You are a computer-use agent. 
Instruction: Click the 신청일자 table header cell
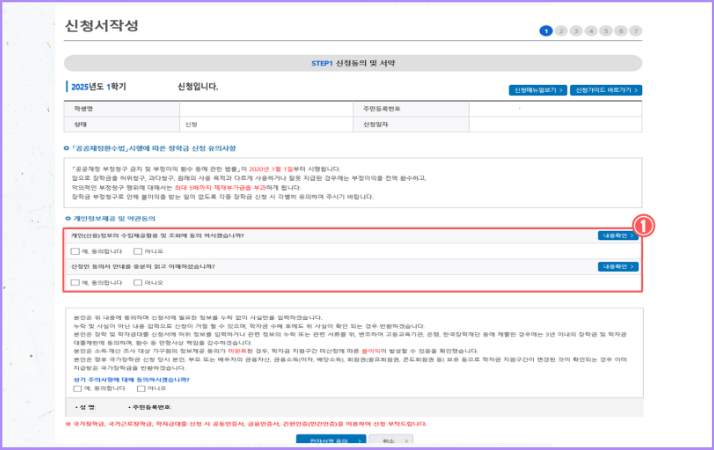tap(411, 124)
